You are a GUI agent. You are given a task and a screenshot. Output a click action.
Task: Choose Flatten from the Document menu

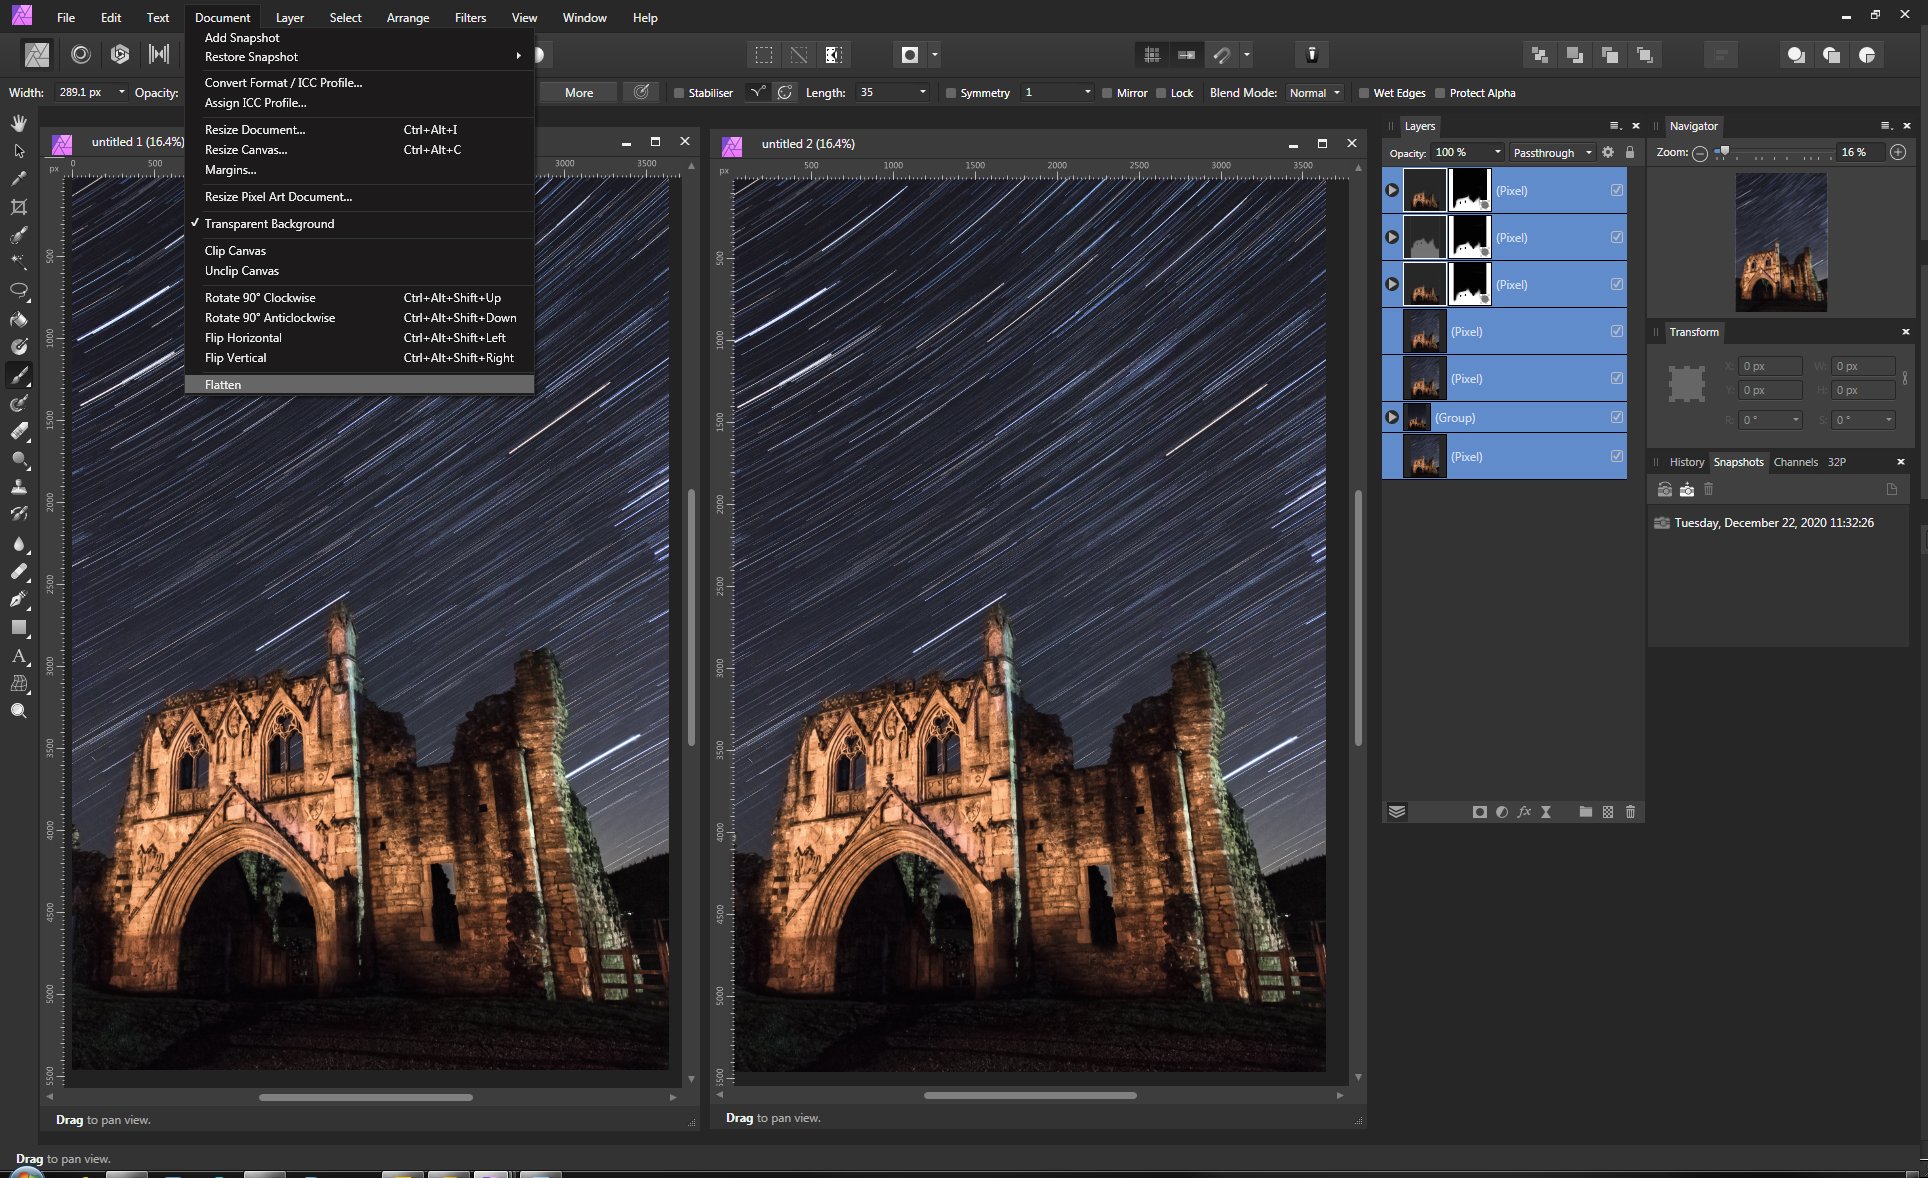(x=223, y=385)
